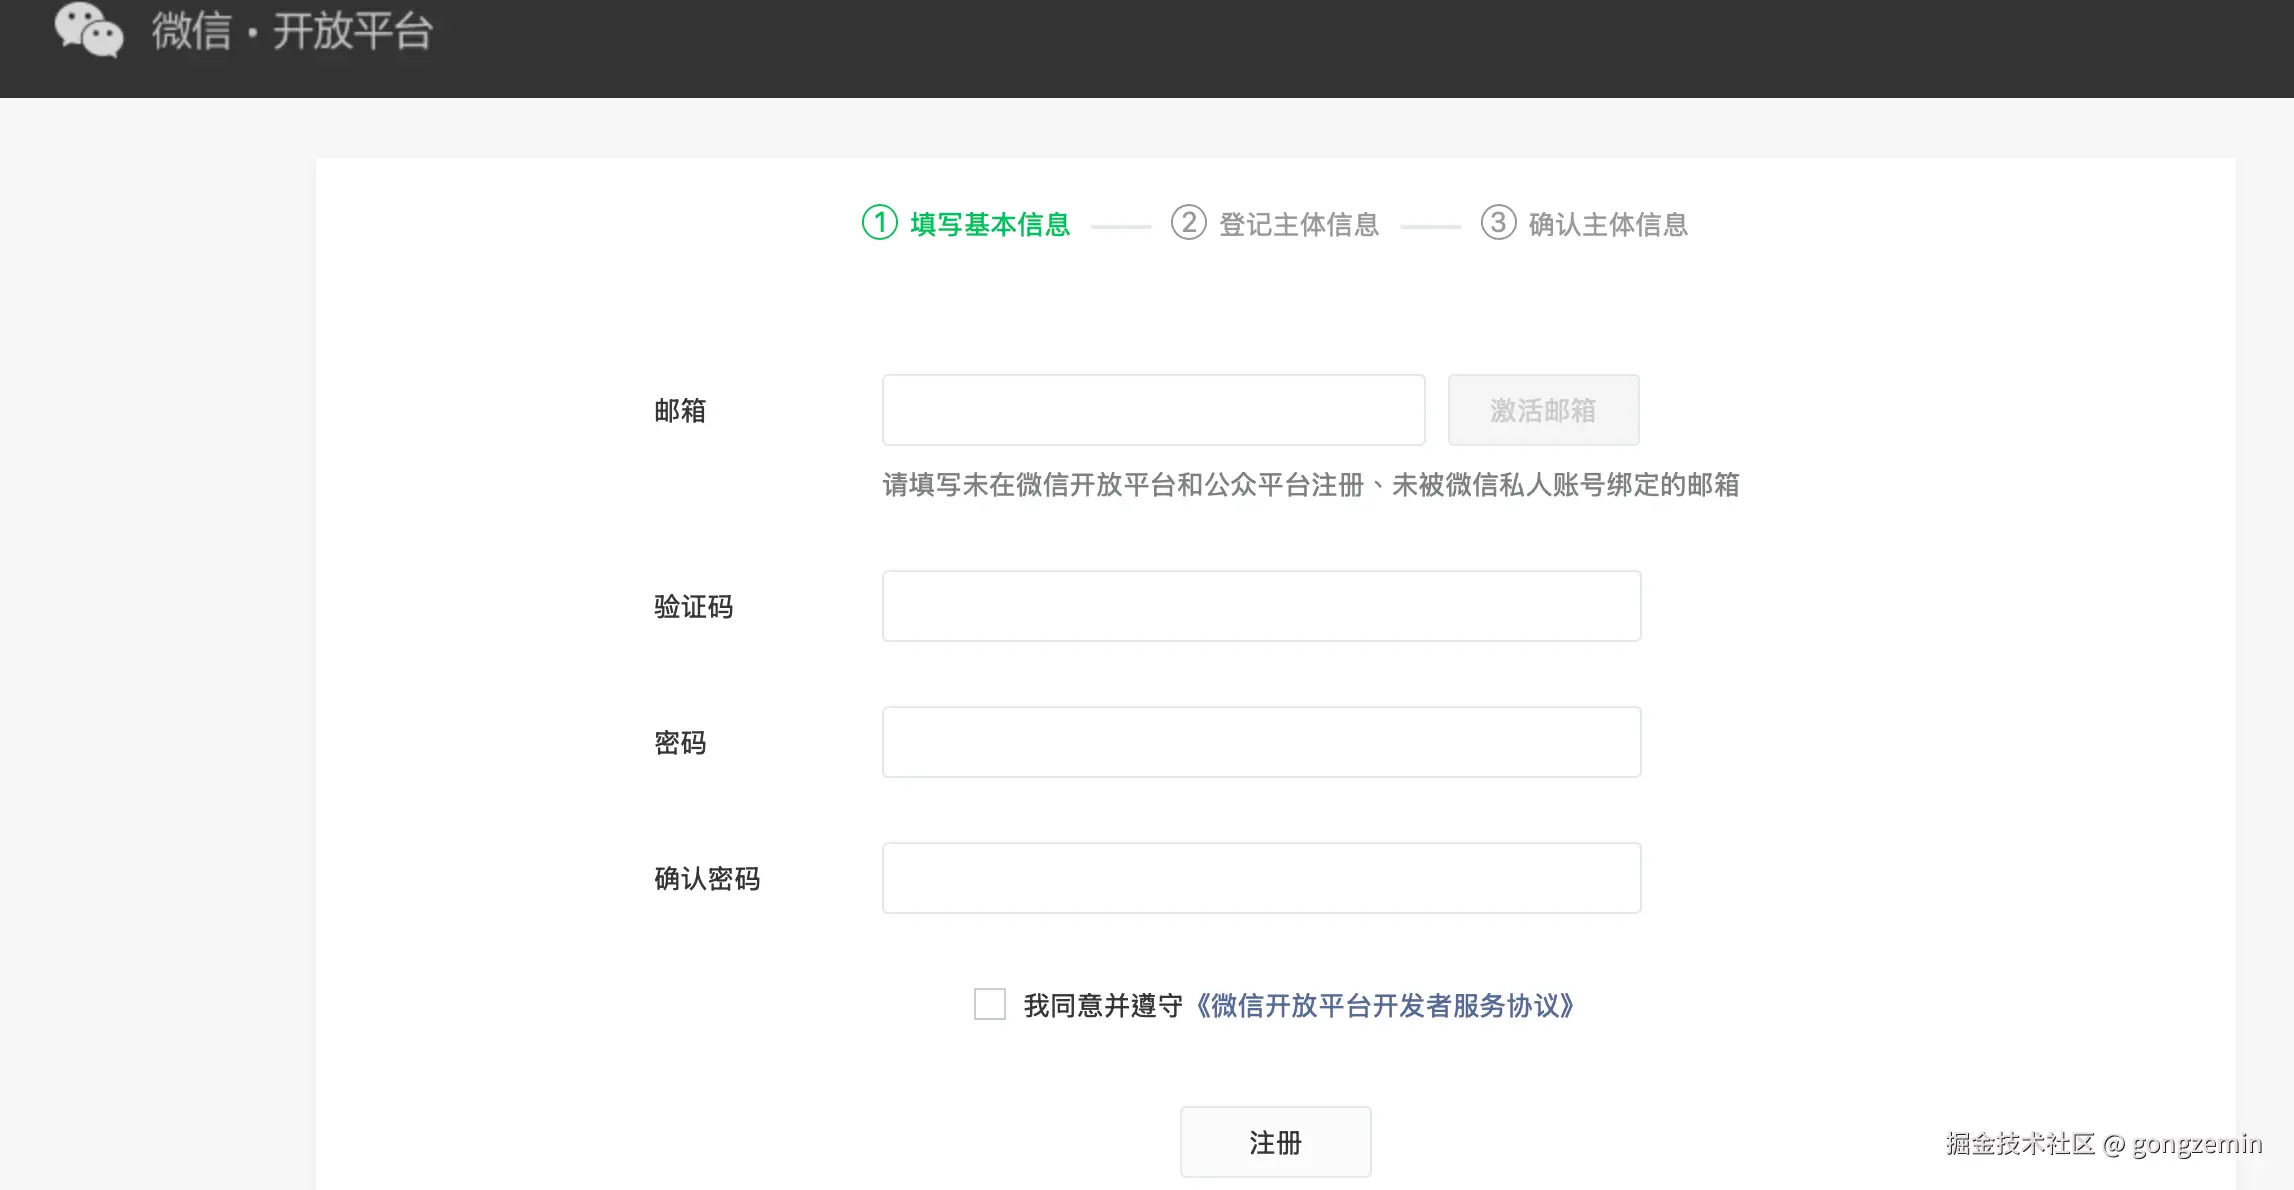Viewport: 2294px width, 1190px height.
Task: Click the 验证码 field label
Action: pyautogui.click(x=693, y=607)
